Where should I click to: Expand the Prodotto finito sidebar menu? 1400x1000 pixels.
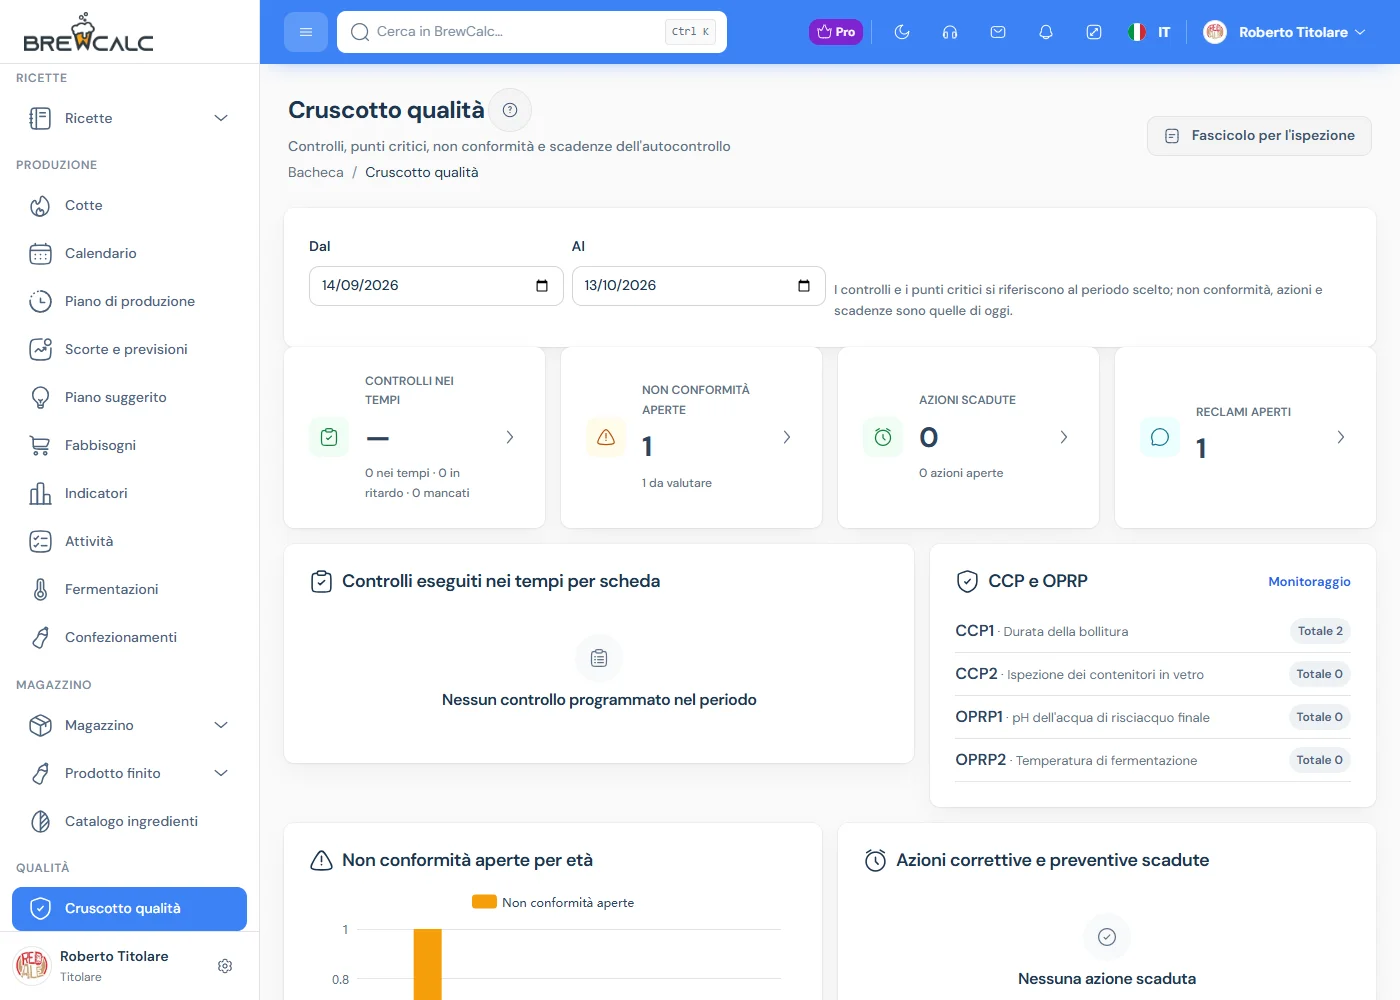click(x=130, y=773)
